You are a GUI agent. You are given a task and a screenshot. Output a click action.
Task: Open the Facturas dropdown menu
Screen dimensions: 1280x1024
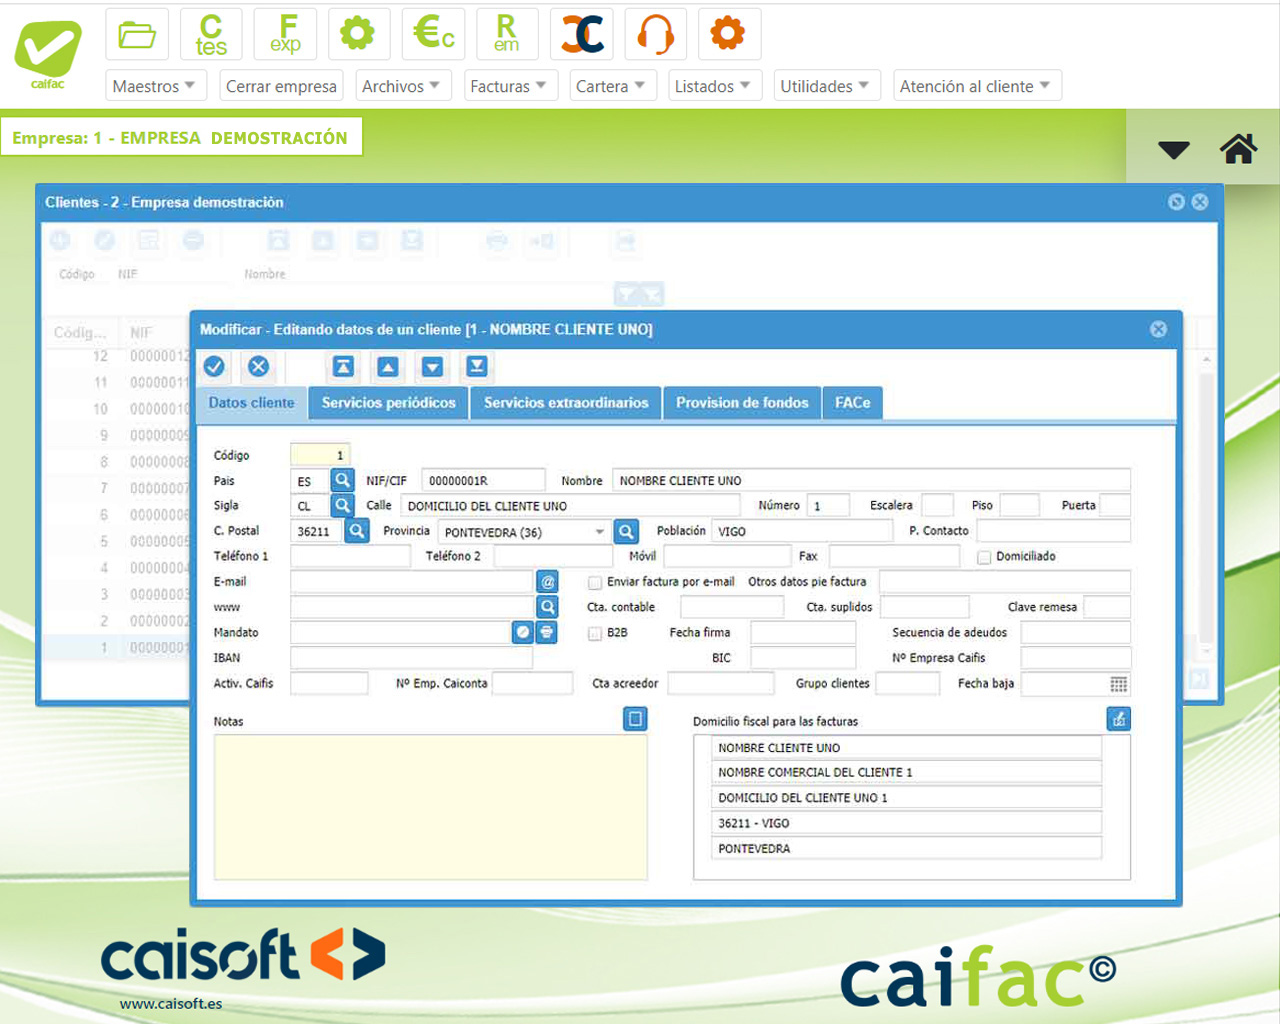tap(508, 86)
